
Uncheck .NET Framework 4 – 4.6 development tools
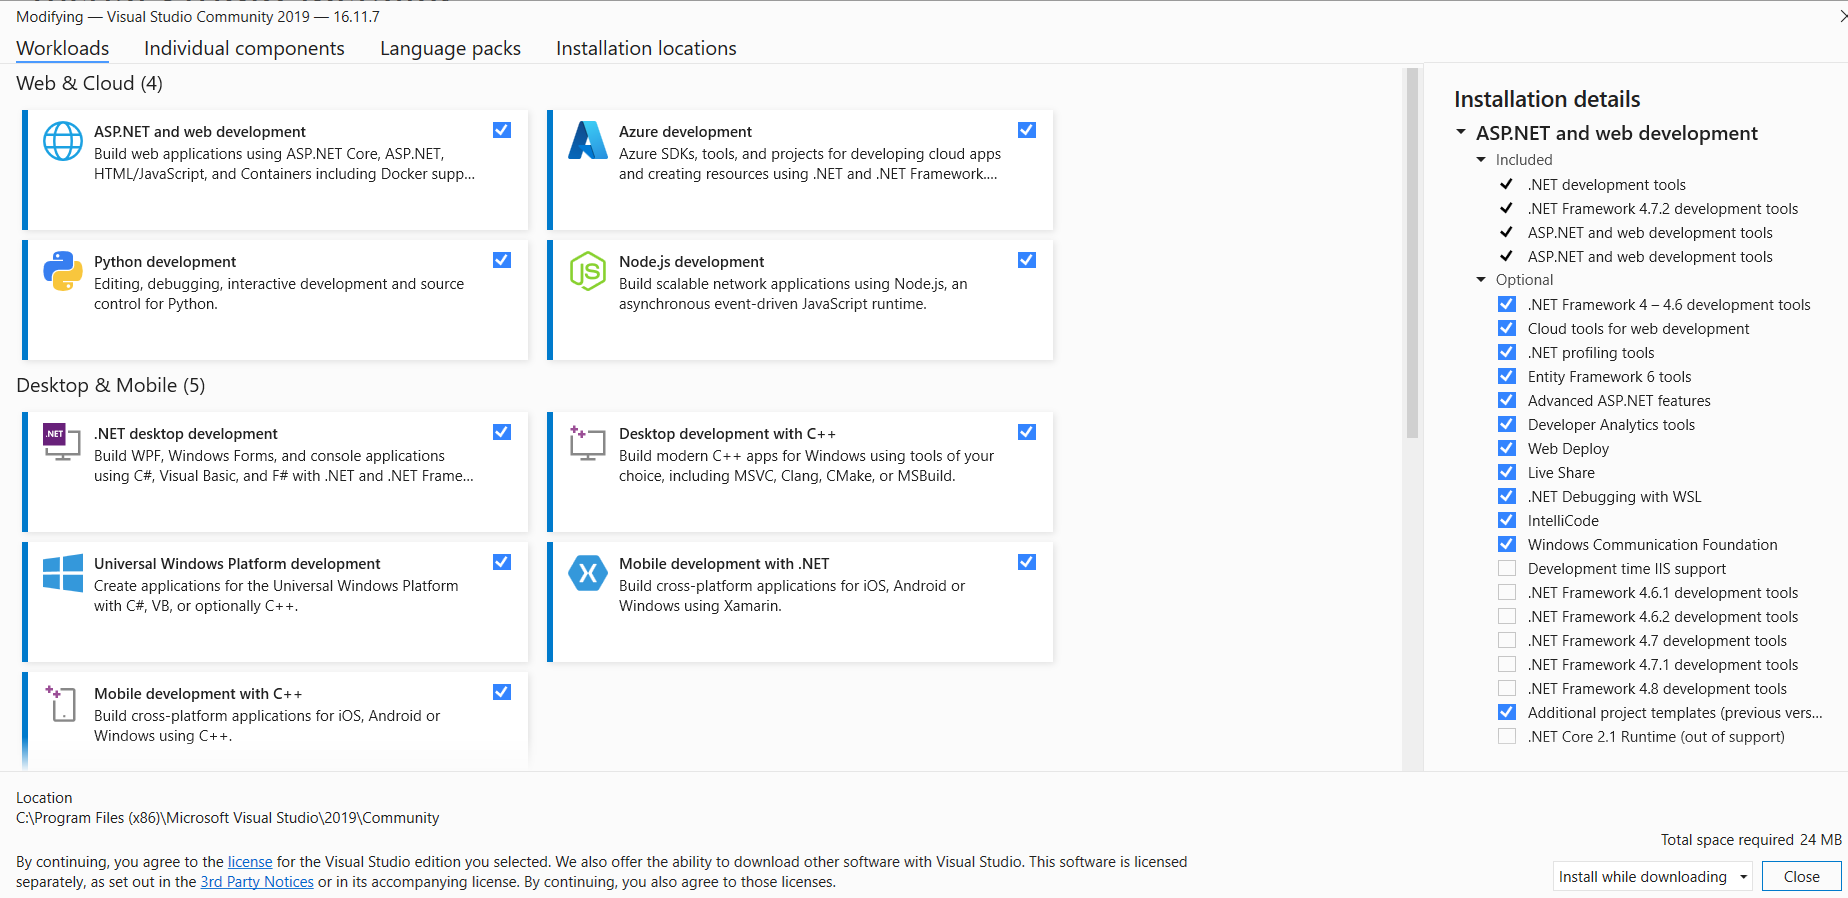1507,304
